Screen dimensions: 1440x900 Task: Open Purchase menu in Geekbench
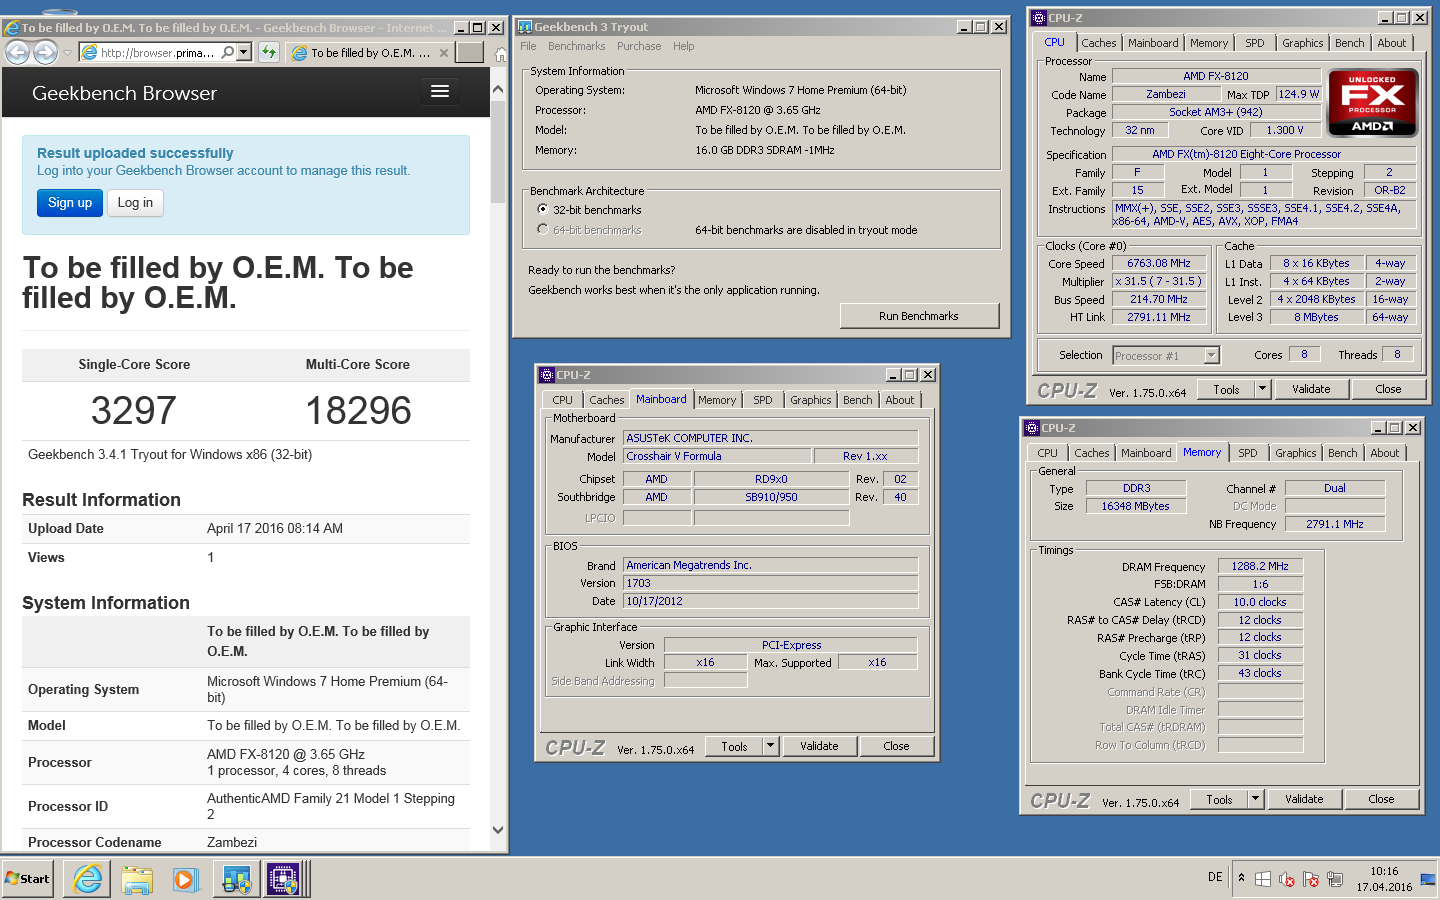coord(639,46)
